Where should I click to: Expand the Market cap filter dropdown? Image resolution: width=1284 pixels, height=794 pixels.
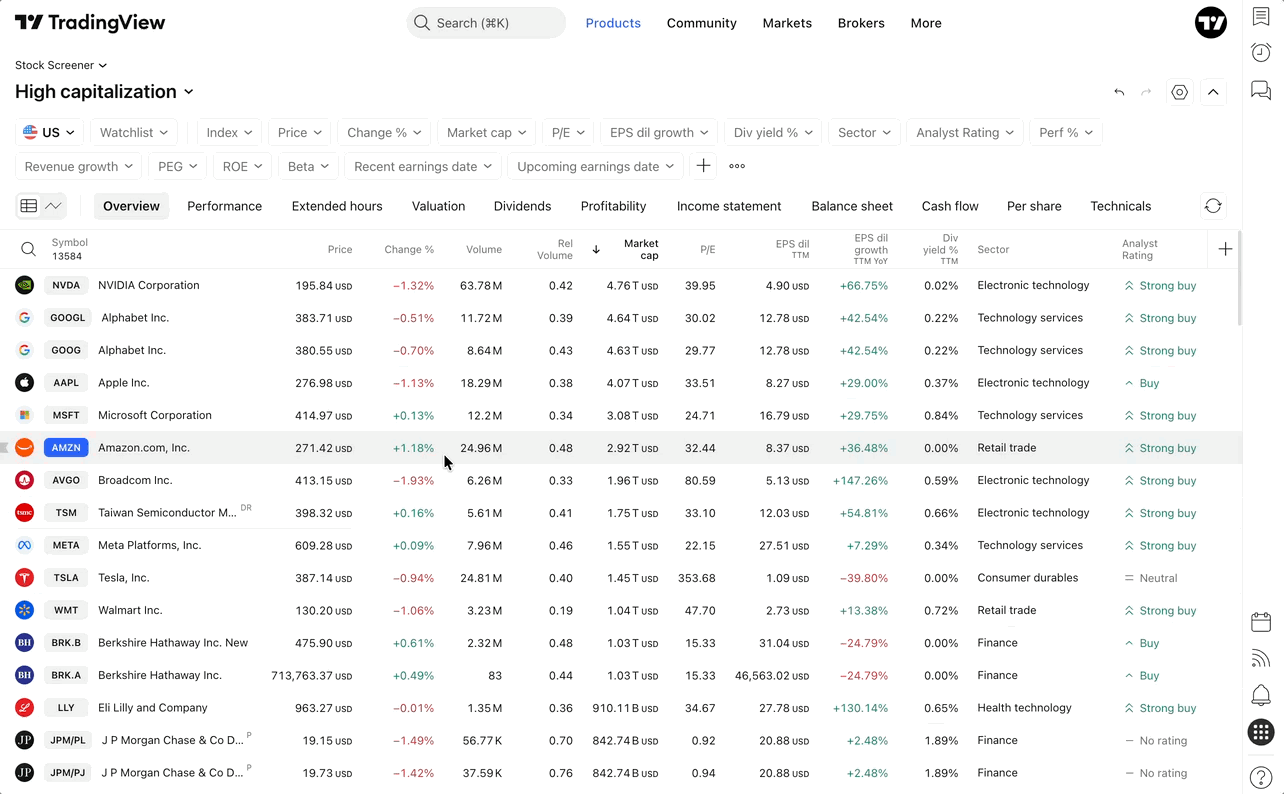point(487,132)
